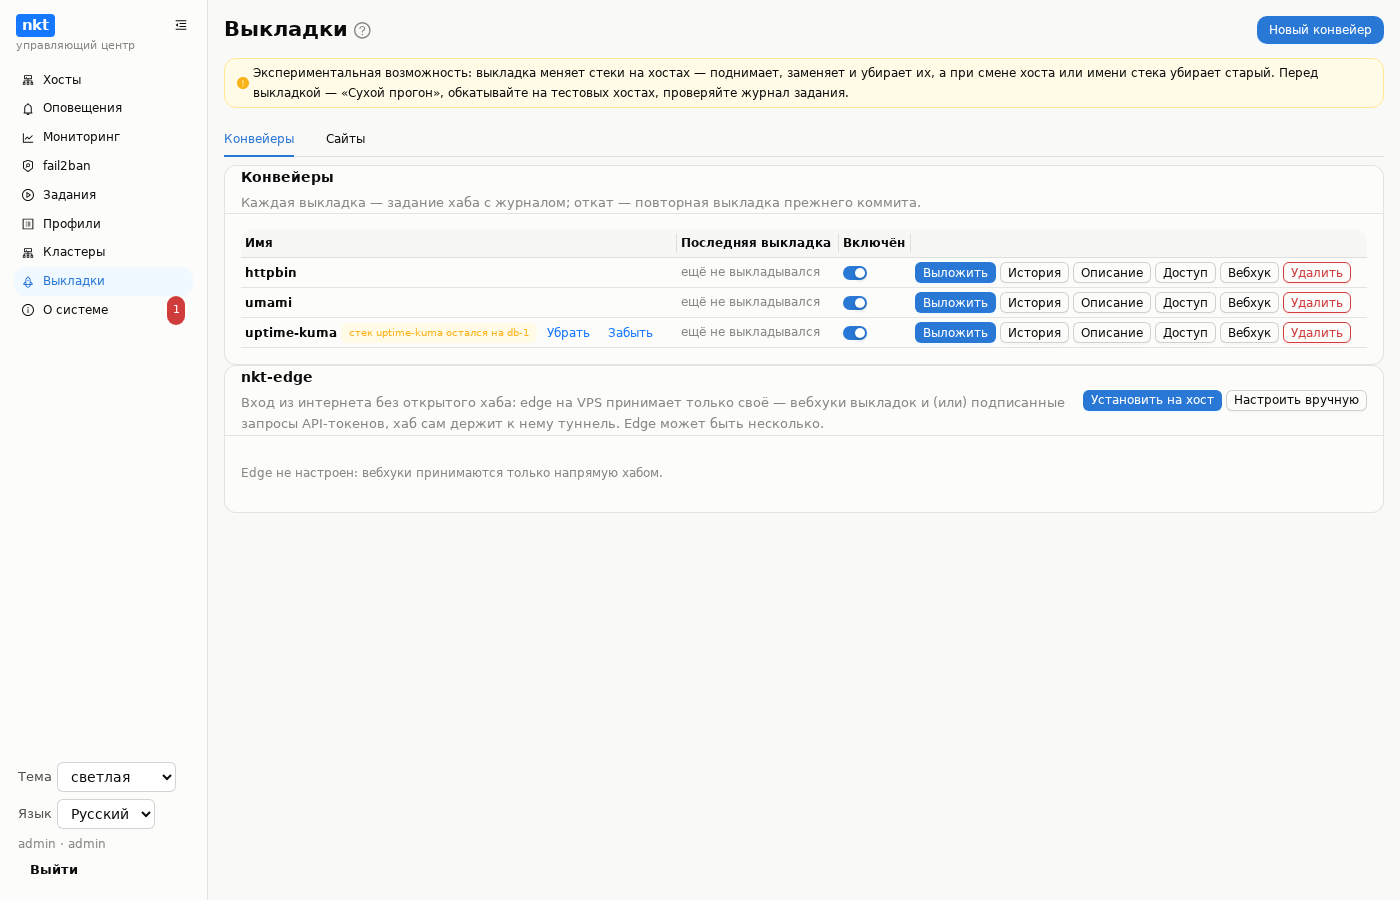The height and width of the screenshot is (900, 1400).
Task: Toggle the umami pipeline enabled switch
Action: pos(855,303)
